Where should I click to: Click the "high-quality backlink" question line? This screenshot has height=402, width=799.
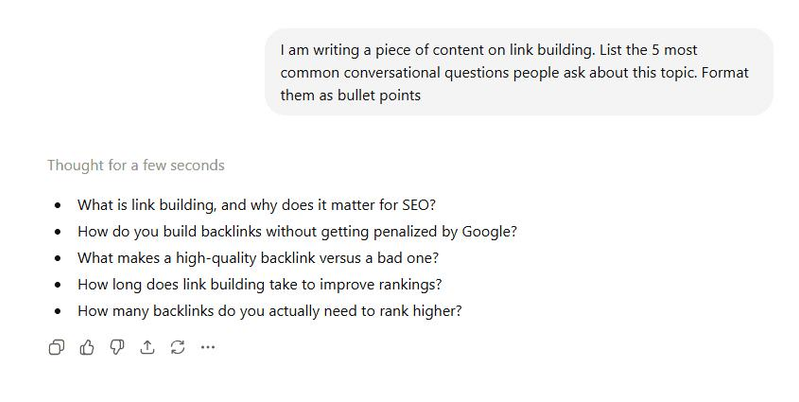point(270,257)
